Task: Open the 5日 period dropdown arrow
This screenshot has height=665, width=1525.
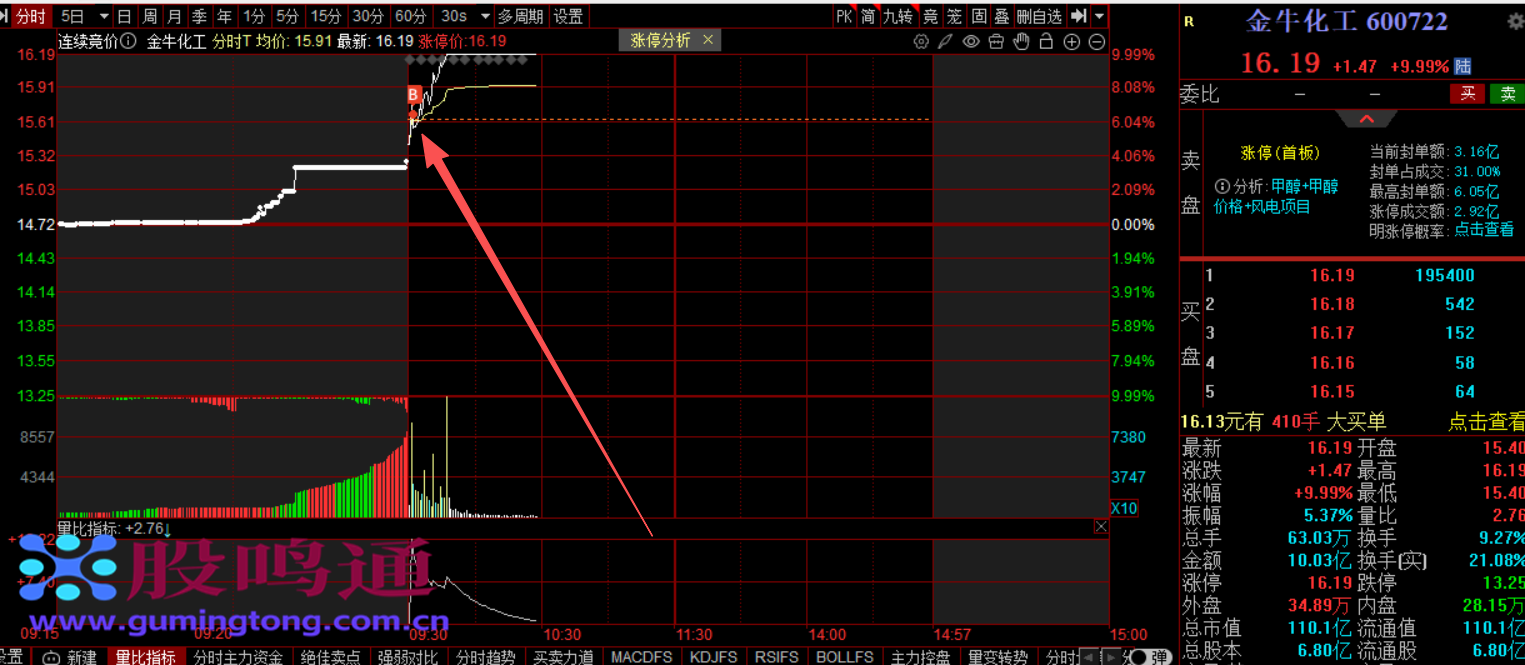Action: tap(103, 16)
